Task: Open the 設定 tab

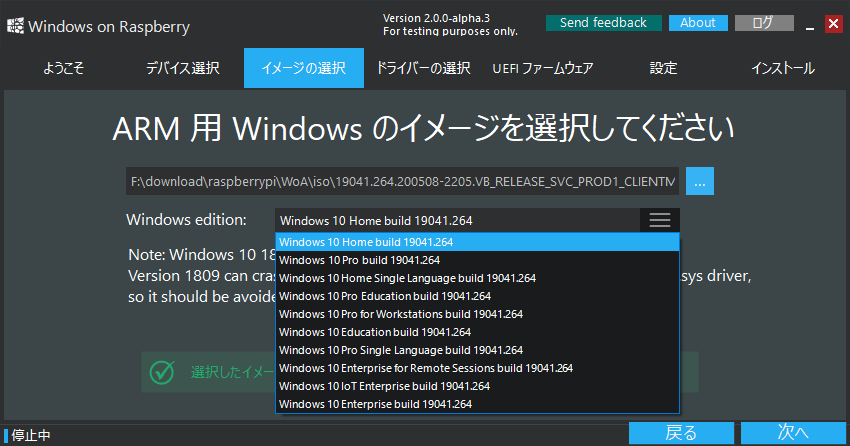Action: point(664,68)
